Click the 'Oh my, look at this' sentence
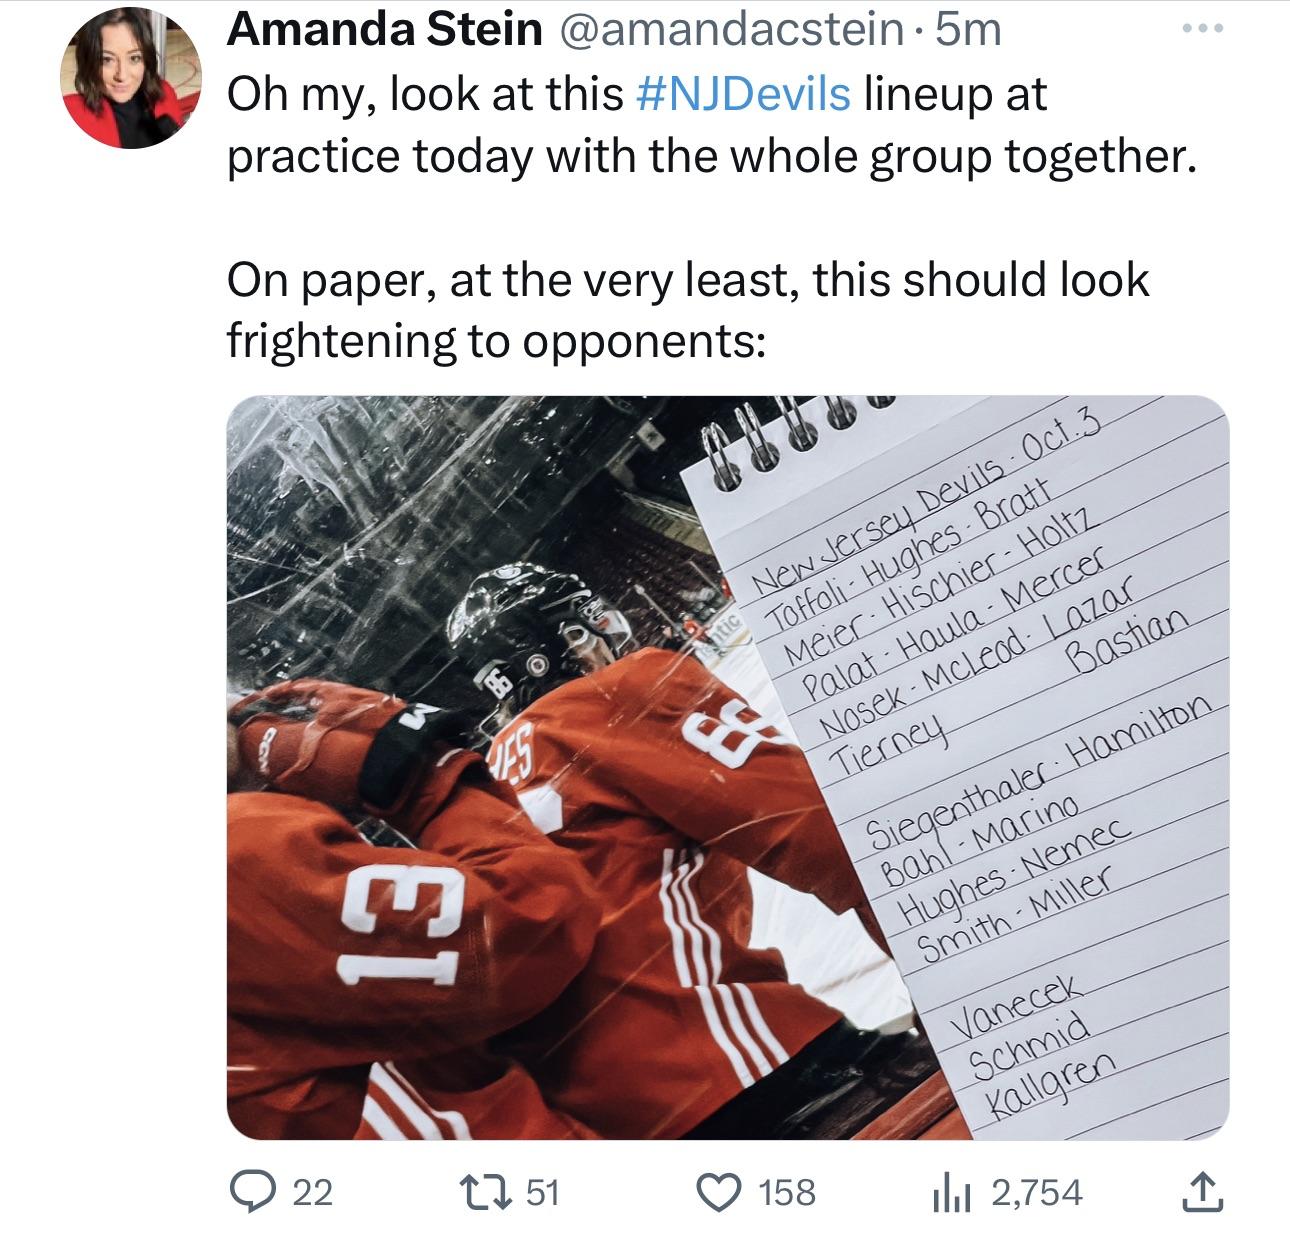1290x1245 pixels. pyautogui.click(x=426, y=94)
